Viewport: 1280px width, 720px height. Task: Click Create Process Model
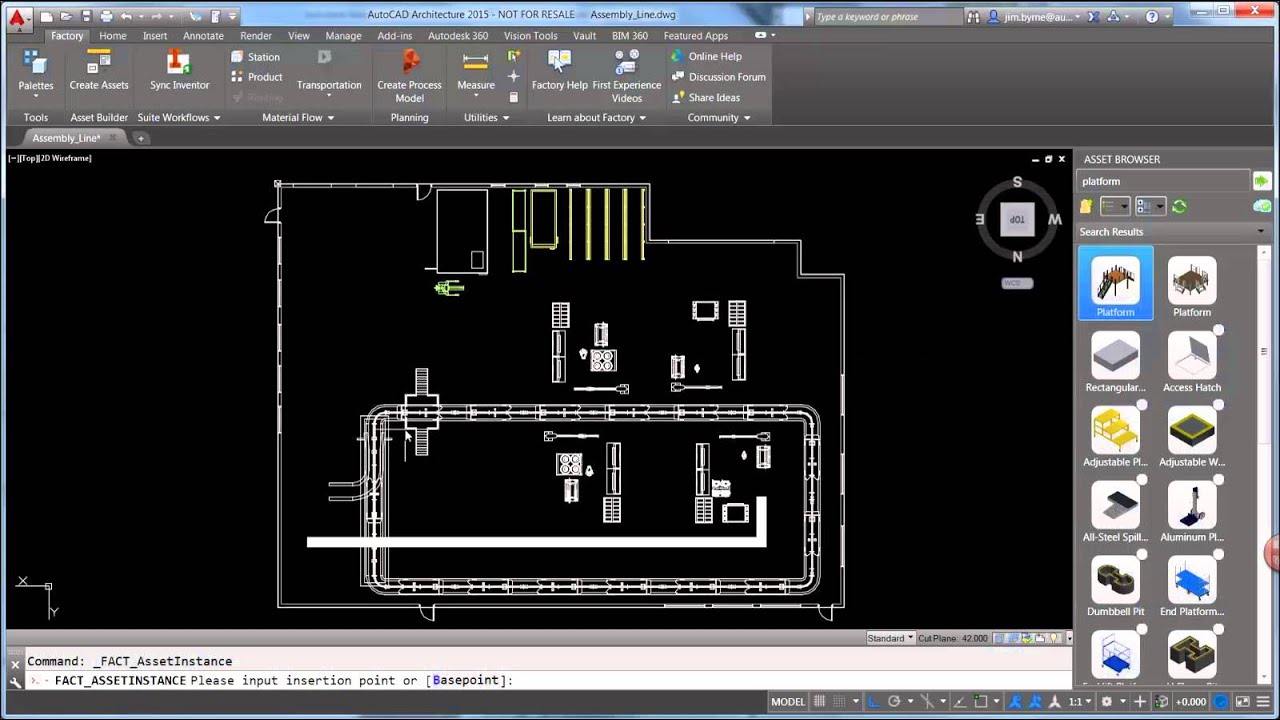409,76
